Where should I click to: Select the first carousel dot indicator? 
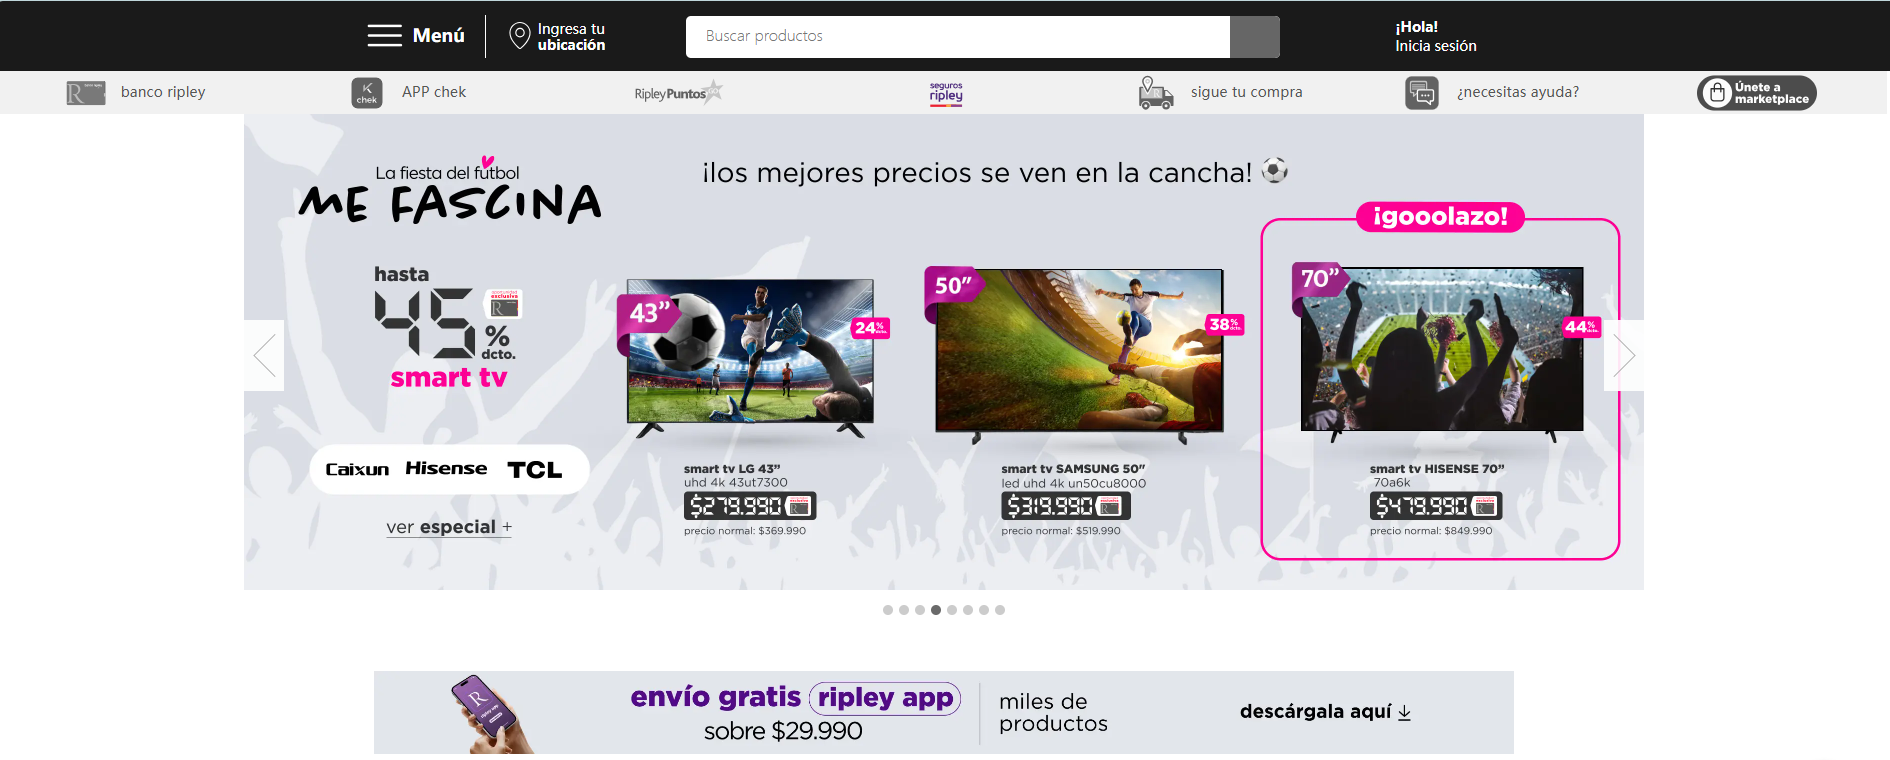(888, 610)
